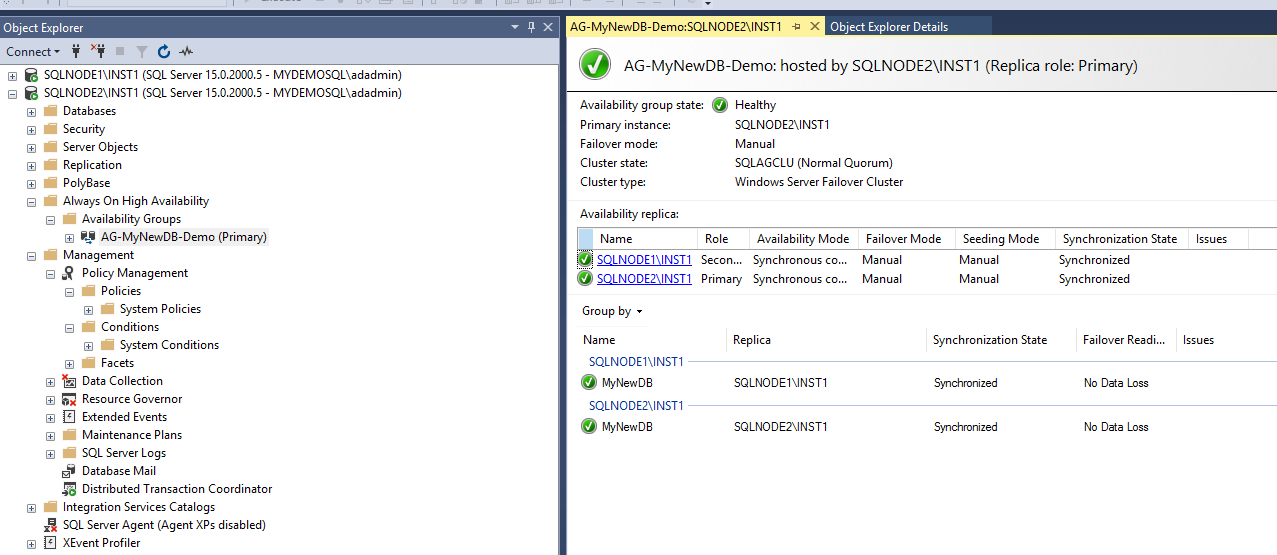Open the SQLNODE1\INST1 replica link
The image size is (1277, 555).
(x=644, y=260)
